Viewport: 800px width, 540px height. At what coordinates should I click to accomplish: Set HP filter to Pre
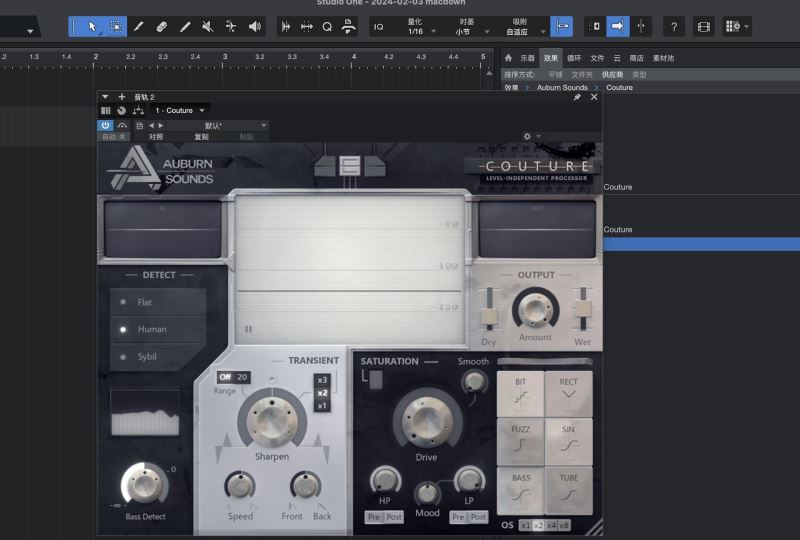pos(374,517)
